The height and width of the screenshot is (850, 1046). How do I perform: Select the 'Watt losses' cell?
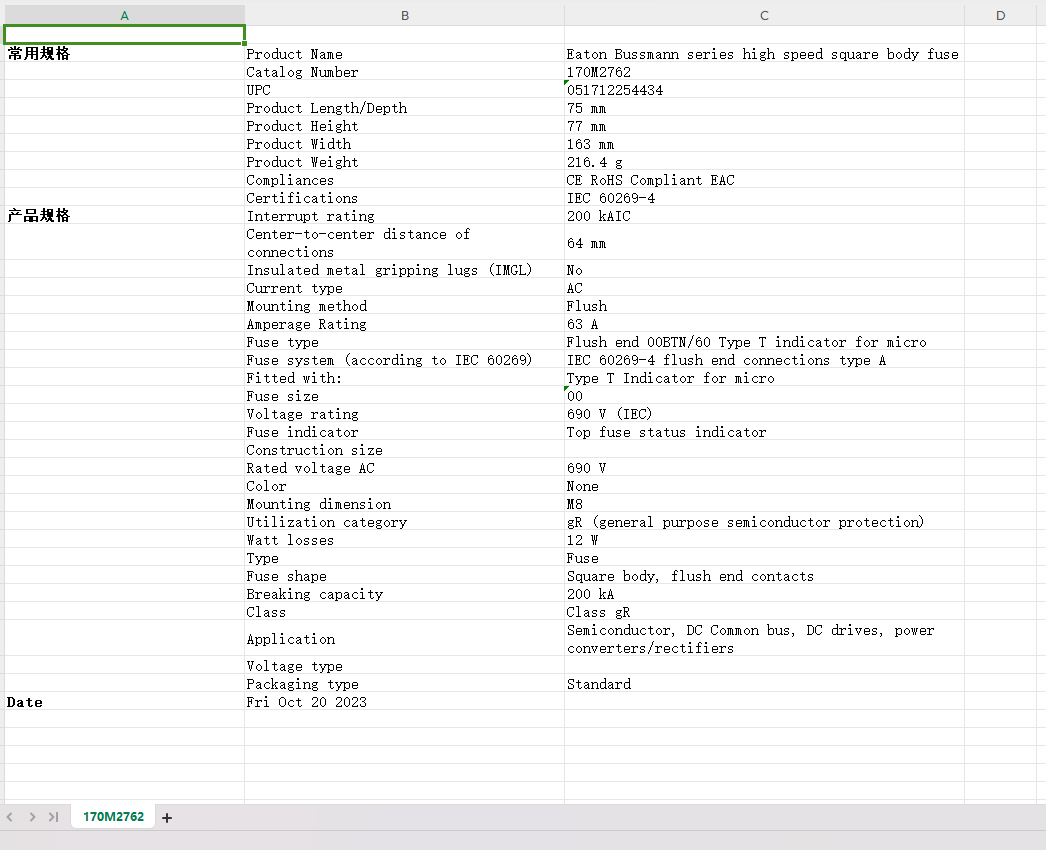405,540
